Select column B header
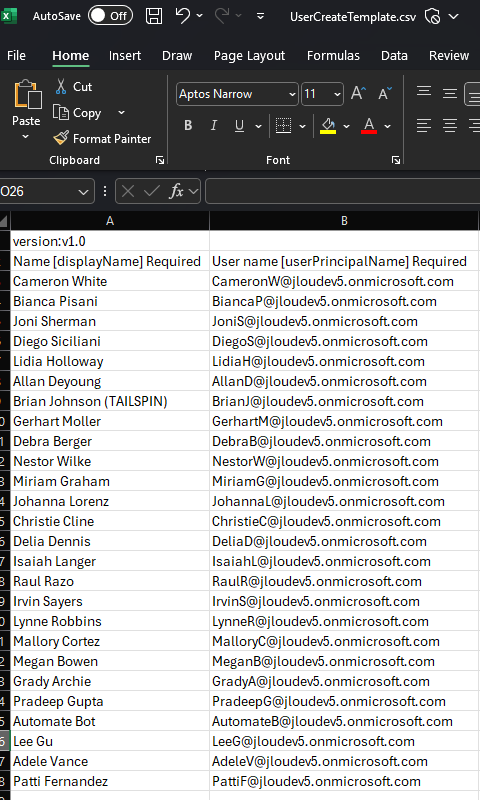This screenshot has height=800, width=480. [x=344, y=221]
